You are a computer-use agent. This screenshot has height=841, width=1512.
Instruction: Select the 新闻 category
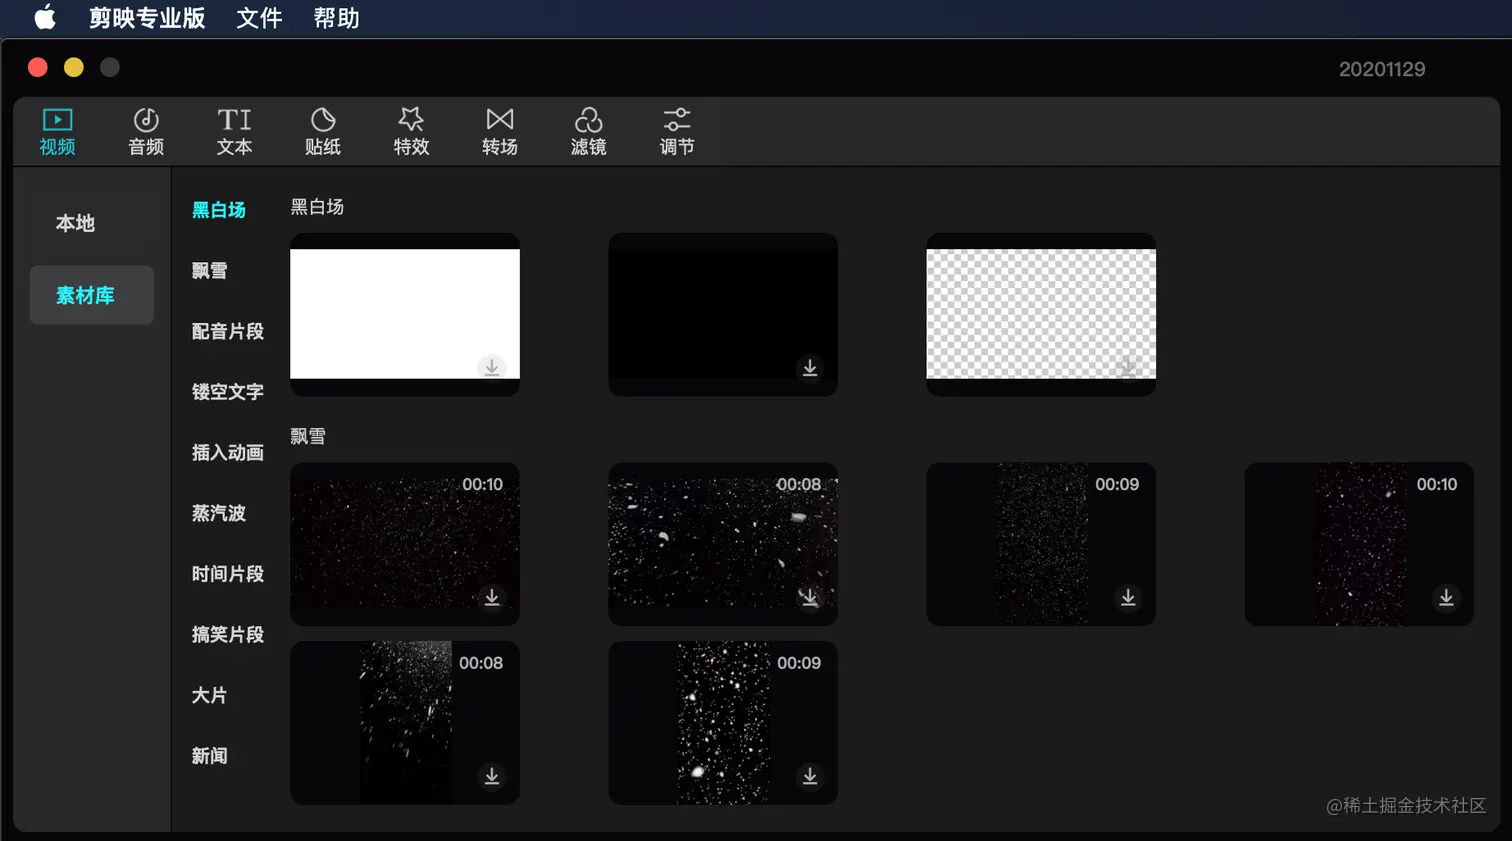click(x=209, y=756)
